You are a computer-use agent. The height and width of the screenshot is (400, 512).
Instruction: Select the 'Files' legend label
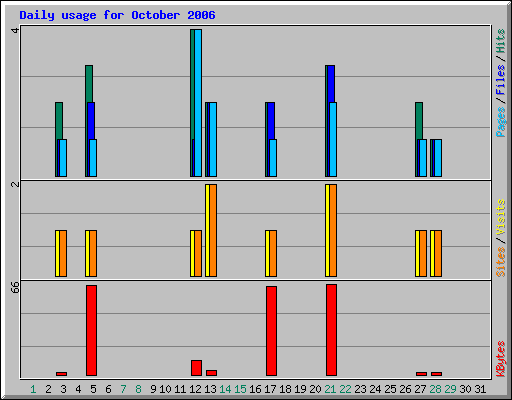click(500, 80)
